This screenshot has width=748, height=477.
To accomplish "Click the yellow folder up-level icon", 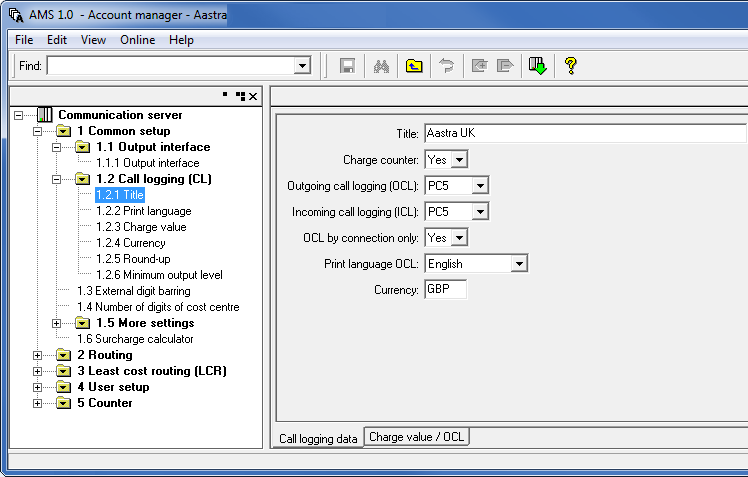I will (x=413, y=66).
